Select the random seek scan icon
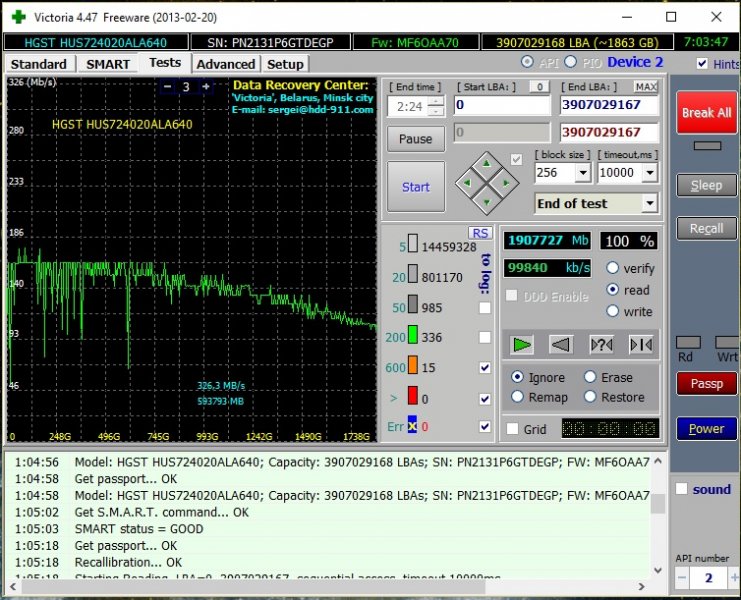The width and height of the screenshot is (741, 600). click(x=601, y=345)
